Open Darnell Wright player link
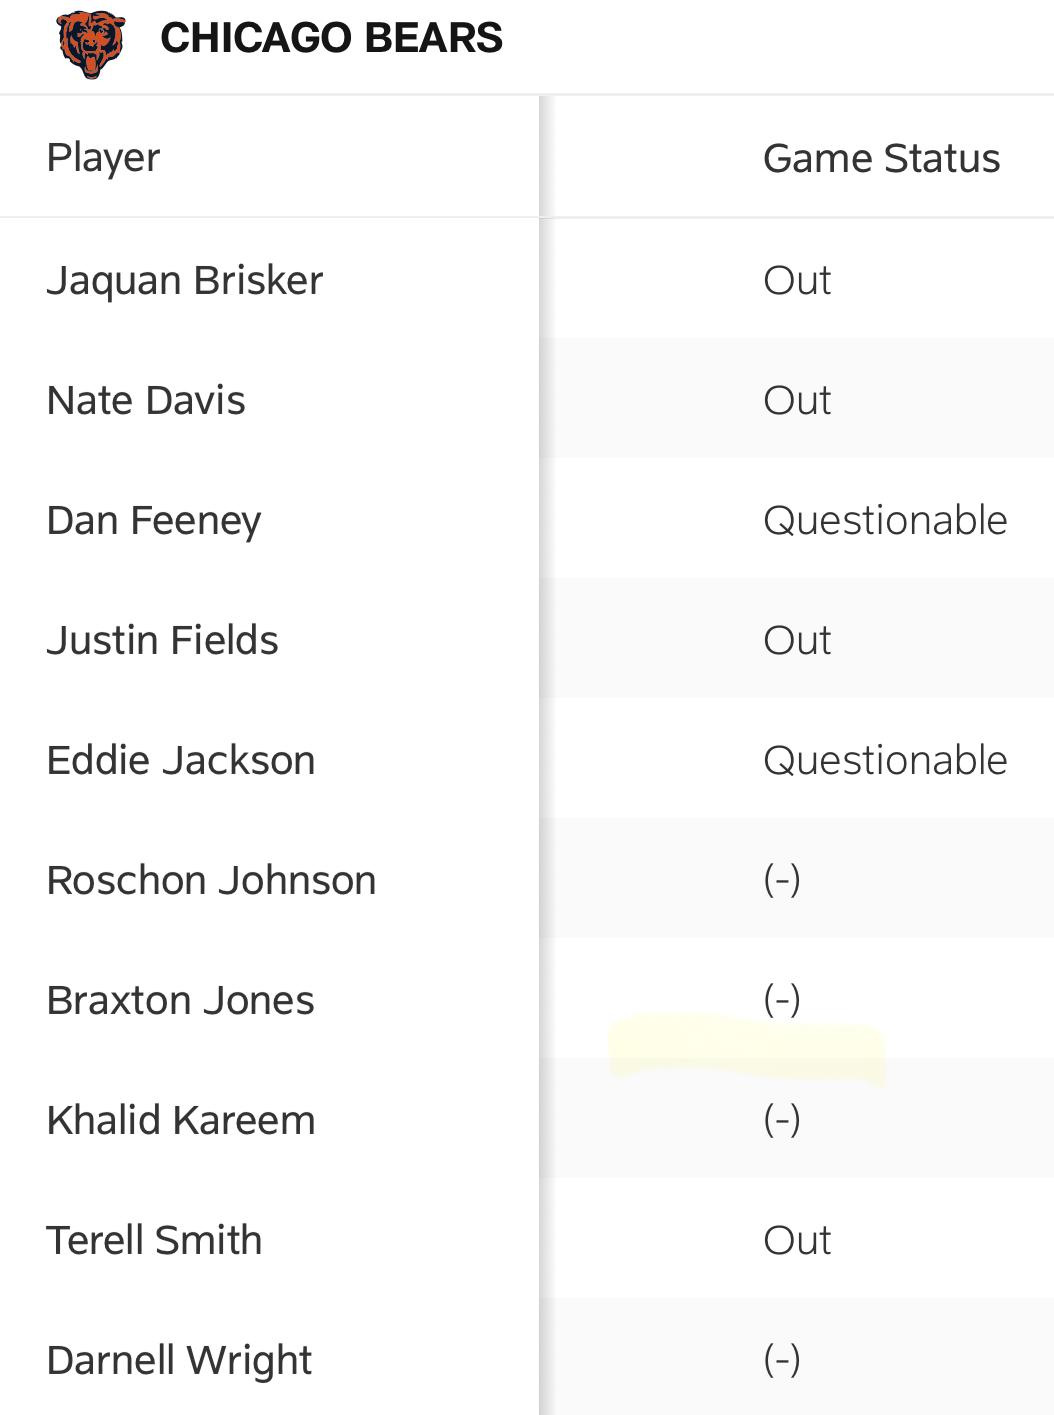1054x1415 pixels. [180, 1361]
